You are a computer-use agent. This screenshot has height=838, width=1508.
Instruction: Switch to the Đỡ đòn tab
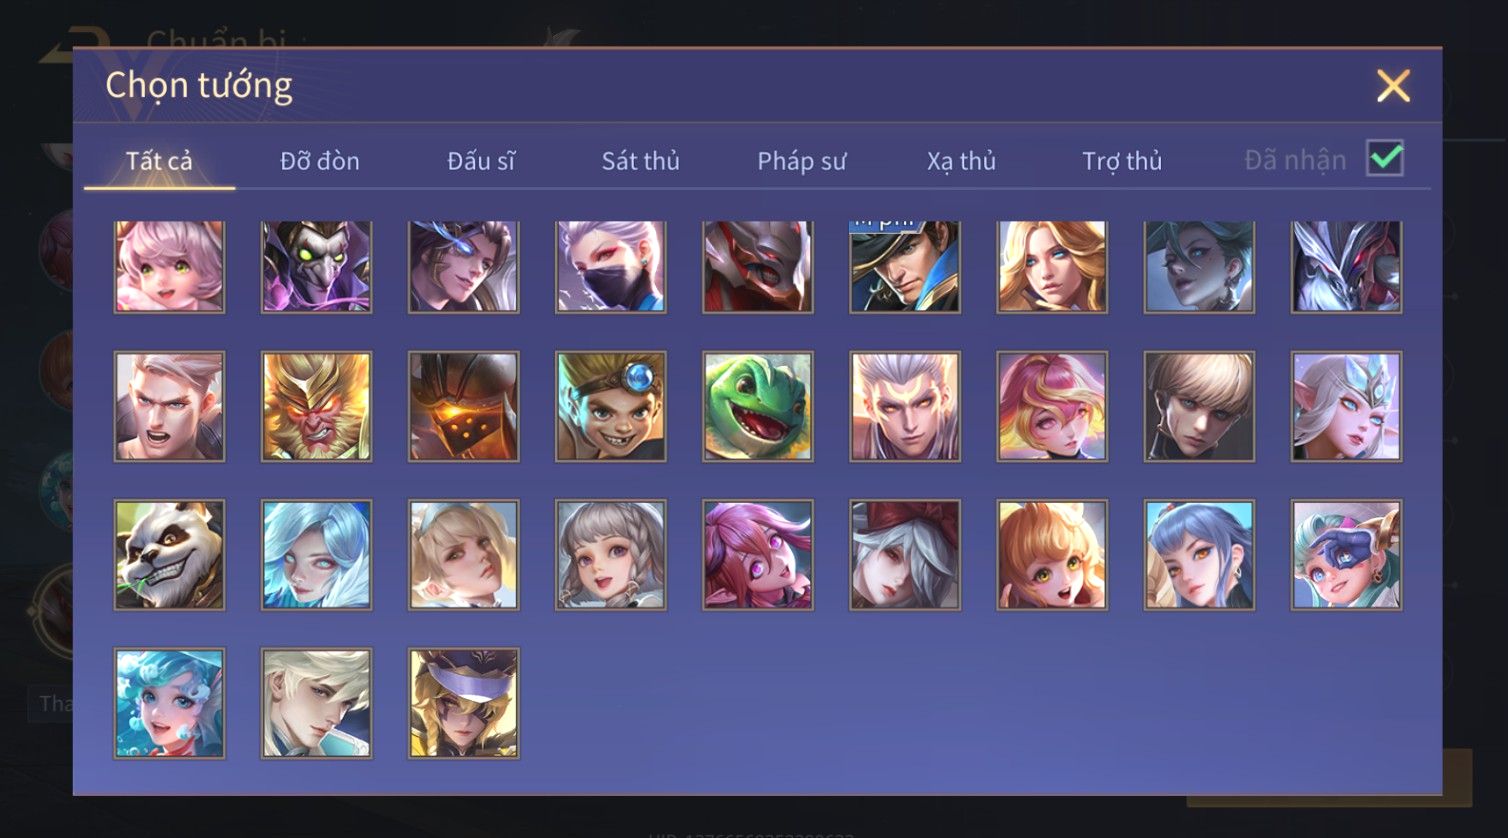[320, 161]
